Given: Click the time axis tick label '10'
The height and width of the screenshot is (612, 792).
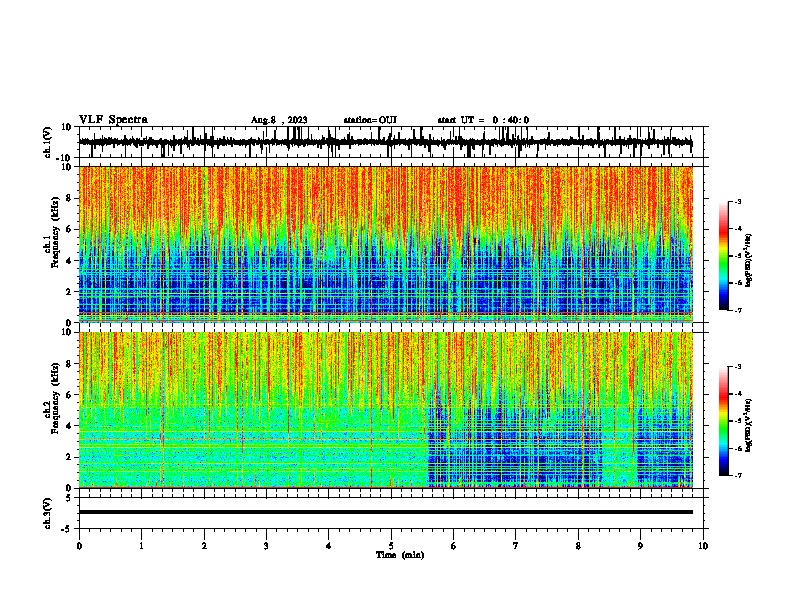Looking at the screenshot, I should [703, 545].
